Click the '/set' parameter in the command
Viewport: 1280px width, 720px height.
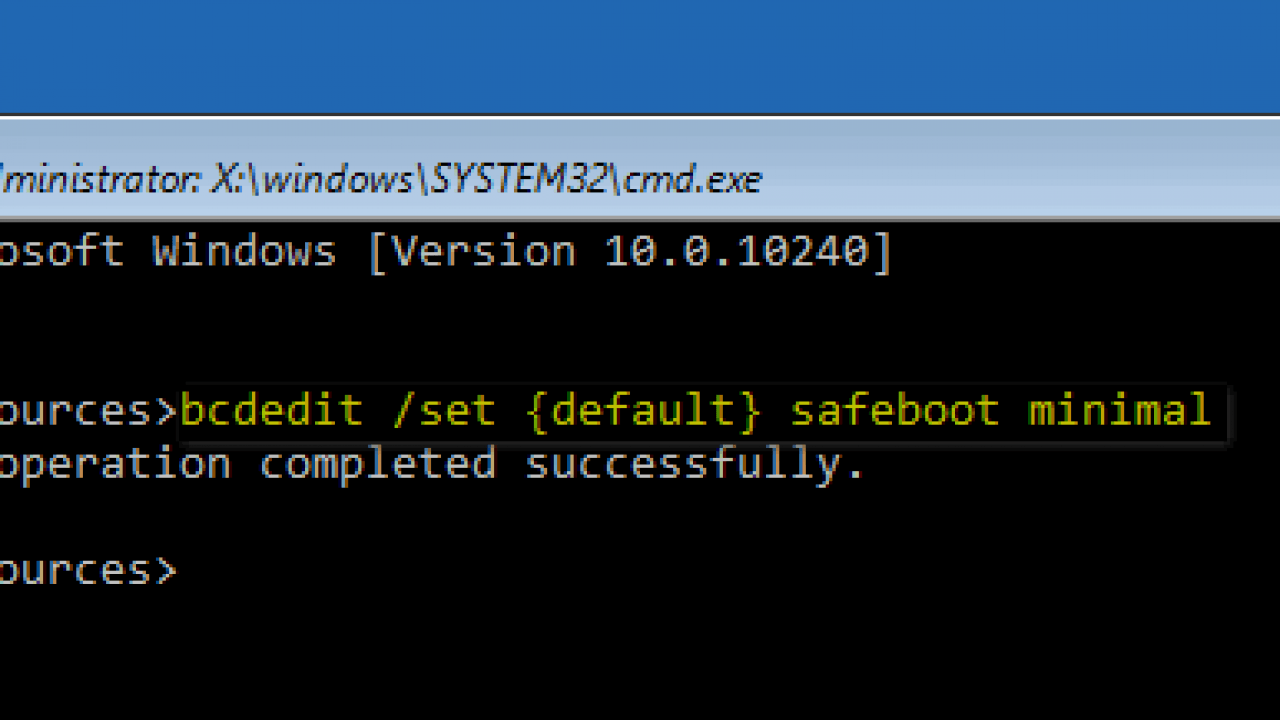pos(444,411)
